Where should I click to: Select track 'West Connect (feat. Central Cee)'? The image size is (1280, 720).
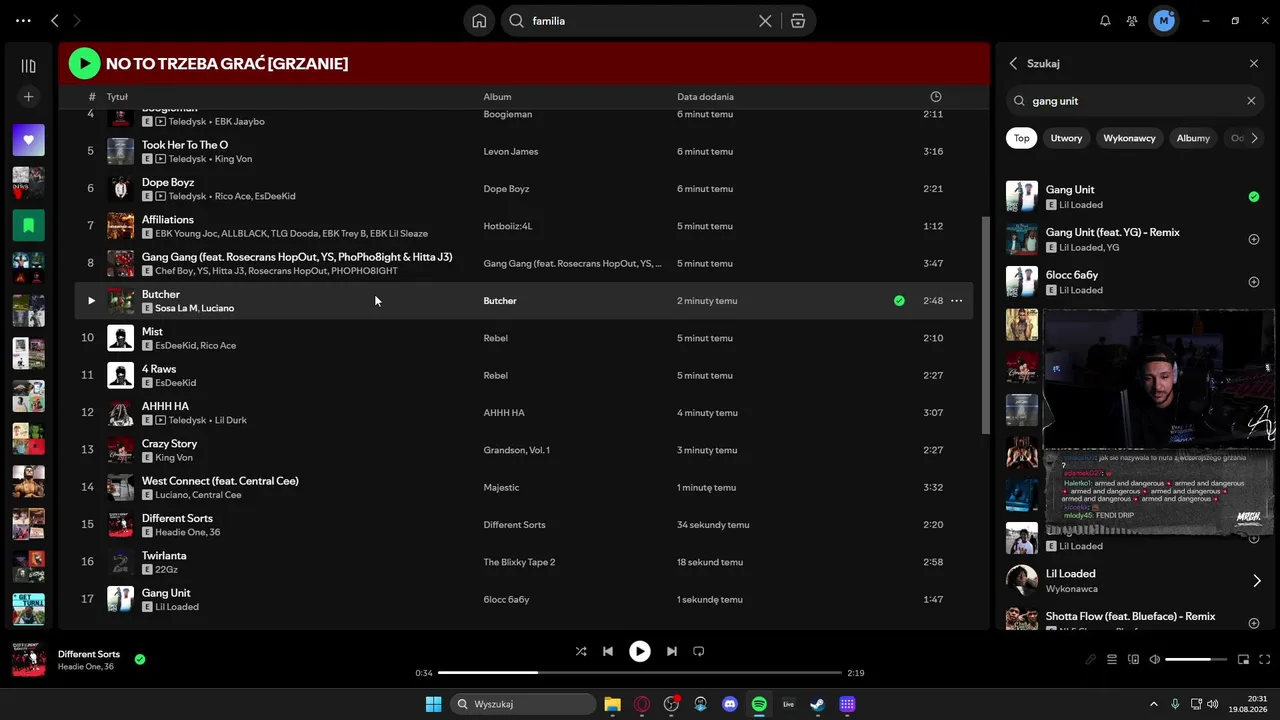coord(220,481)
